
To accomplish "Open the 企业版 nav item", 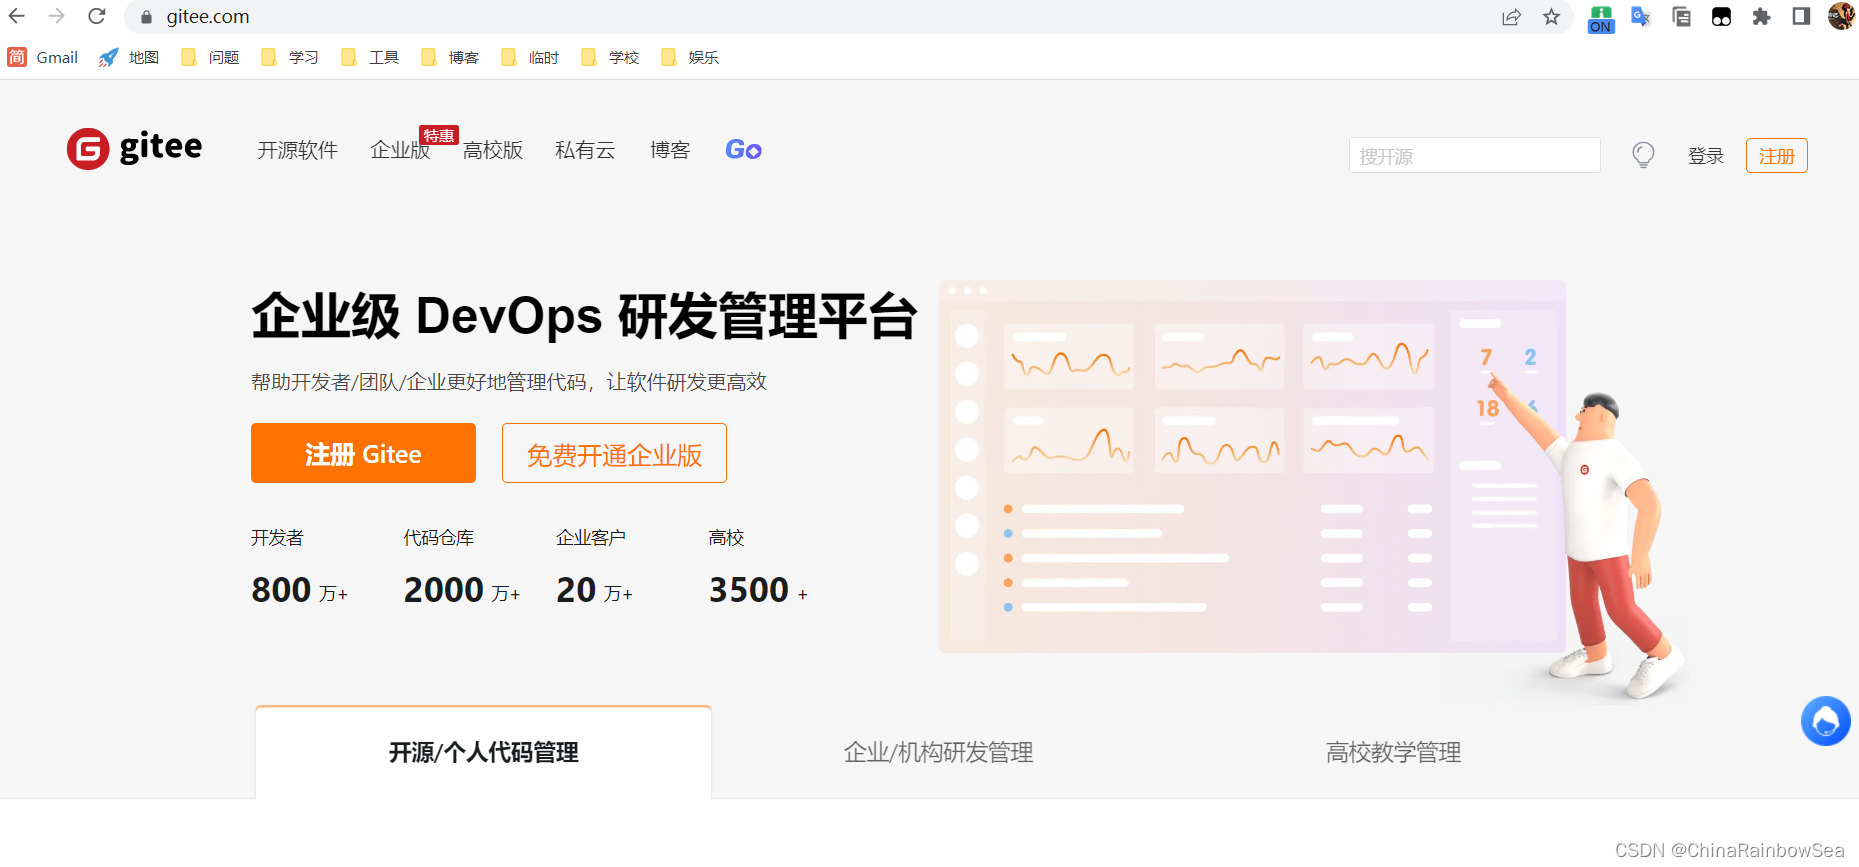I will 400,150.
